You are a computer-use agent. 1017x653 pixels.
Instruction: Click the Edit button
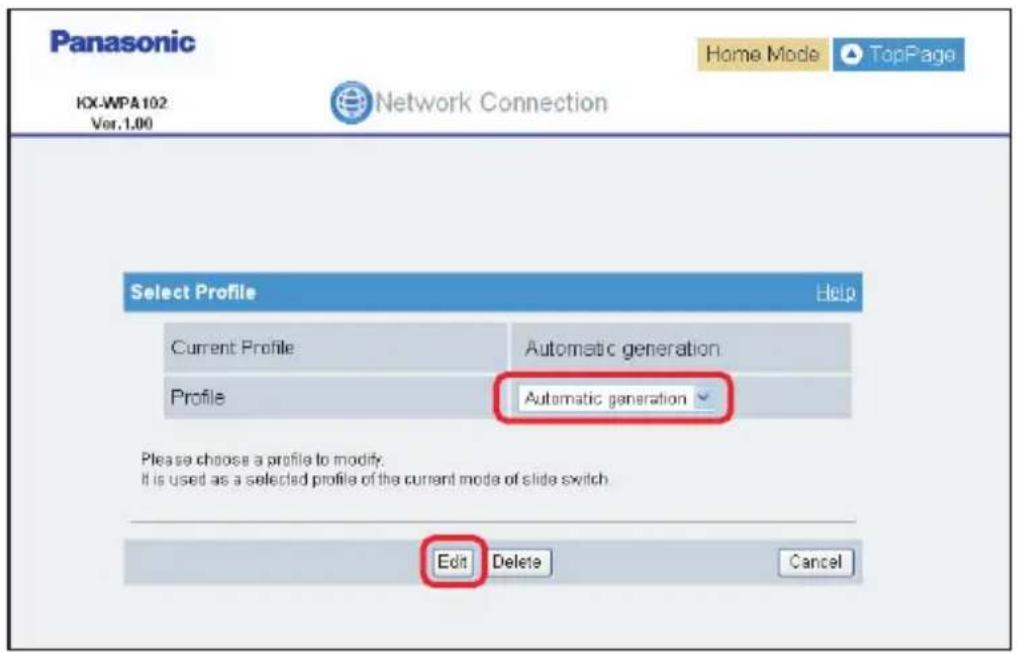pos(452,562)
